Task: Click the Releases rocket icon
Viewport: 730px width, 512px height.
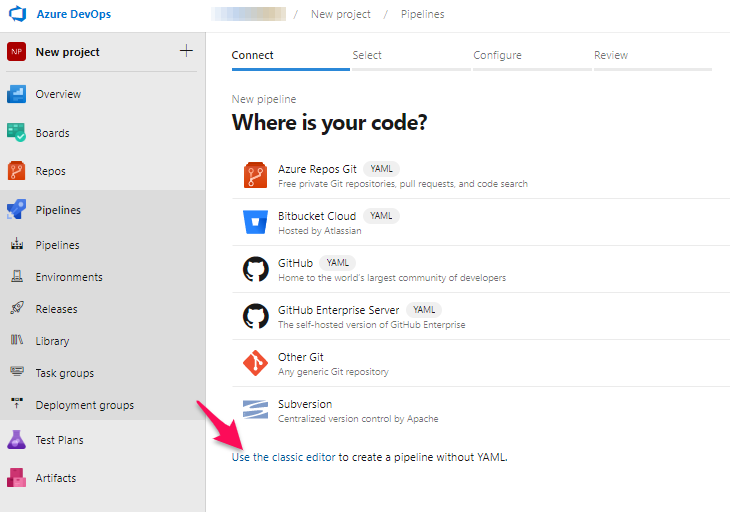Action: coord(17,309)
